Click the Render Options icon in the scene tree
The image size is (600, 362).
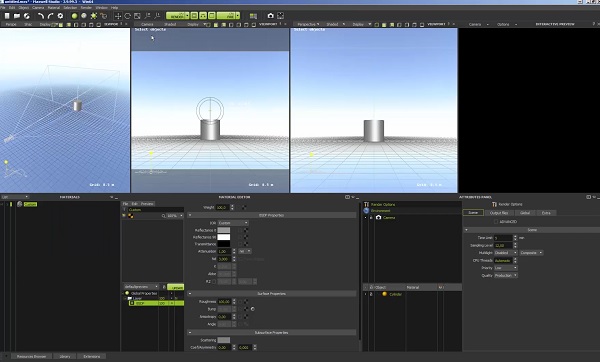pos(366,204)
